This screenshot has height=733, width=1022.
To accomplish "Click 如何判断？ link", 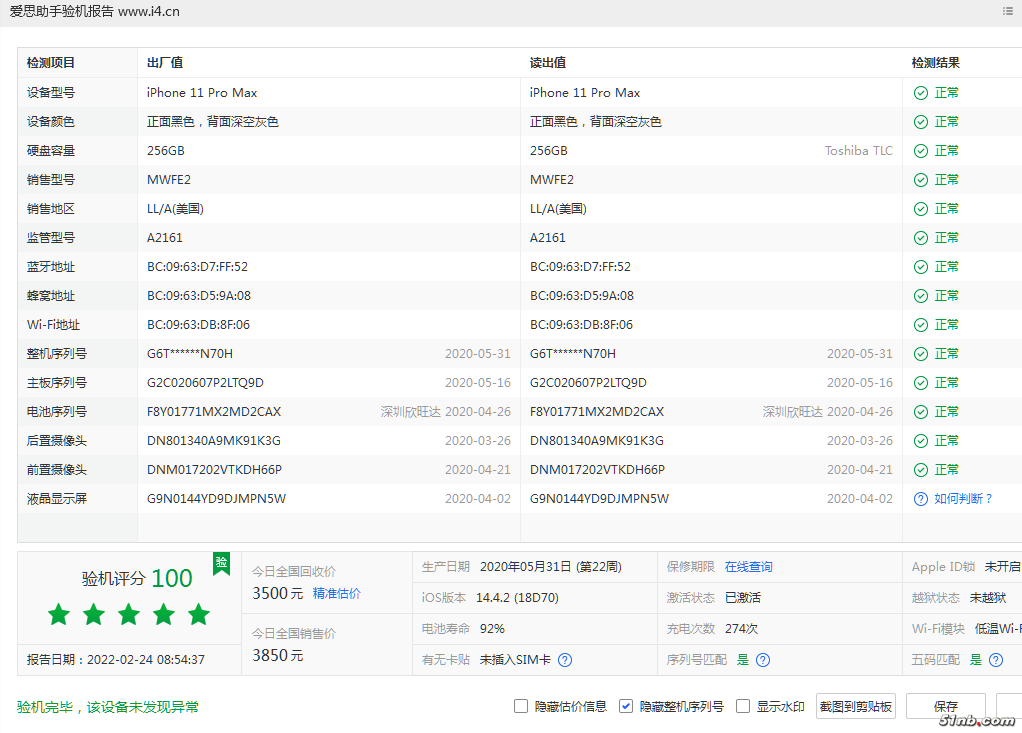I will (x=964, y=499).
